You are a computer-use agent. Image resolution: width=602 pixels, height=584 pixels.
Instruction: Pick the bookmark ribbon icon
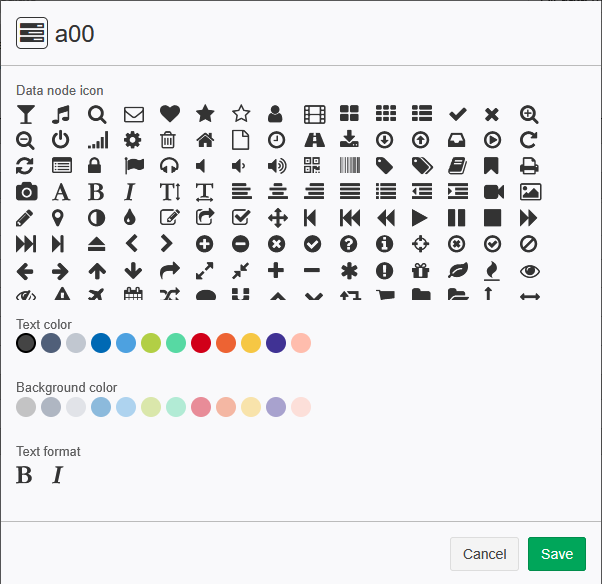[x=491, y=166]
